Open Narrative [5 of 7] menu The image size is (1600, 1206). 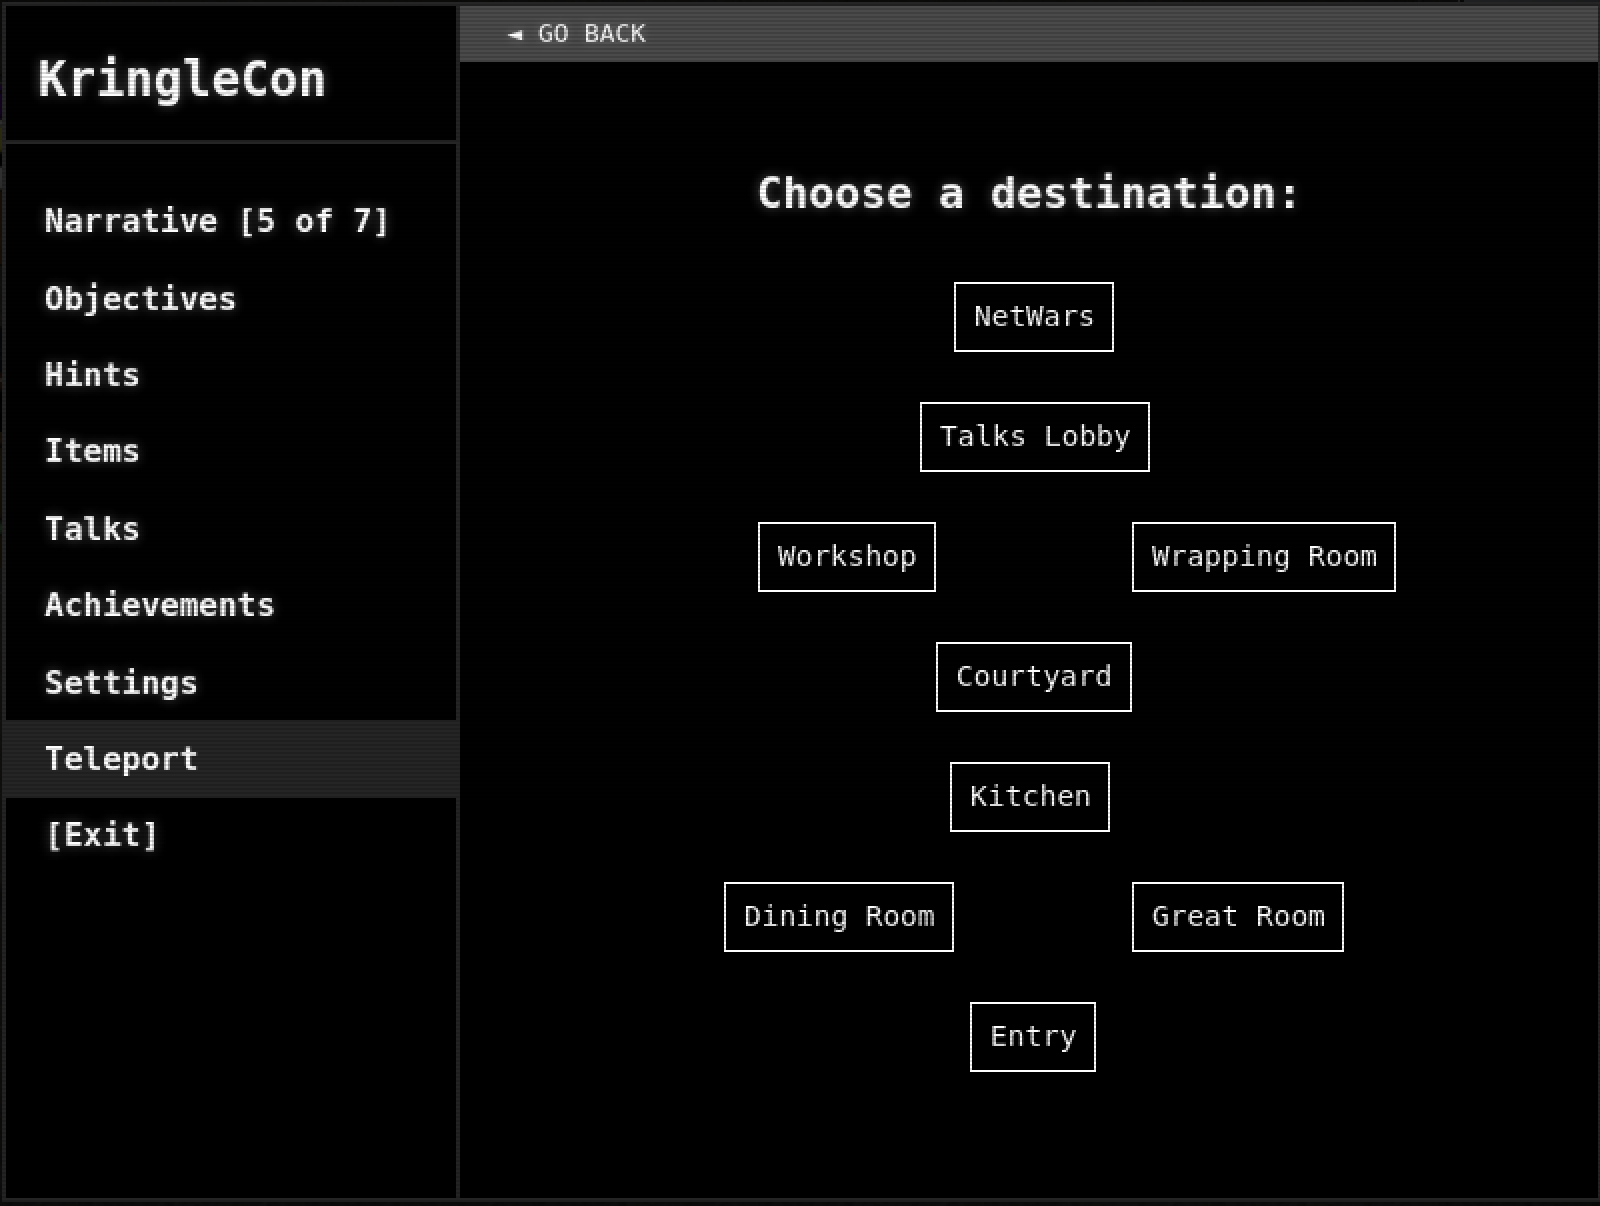click(x=216, y=221)
